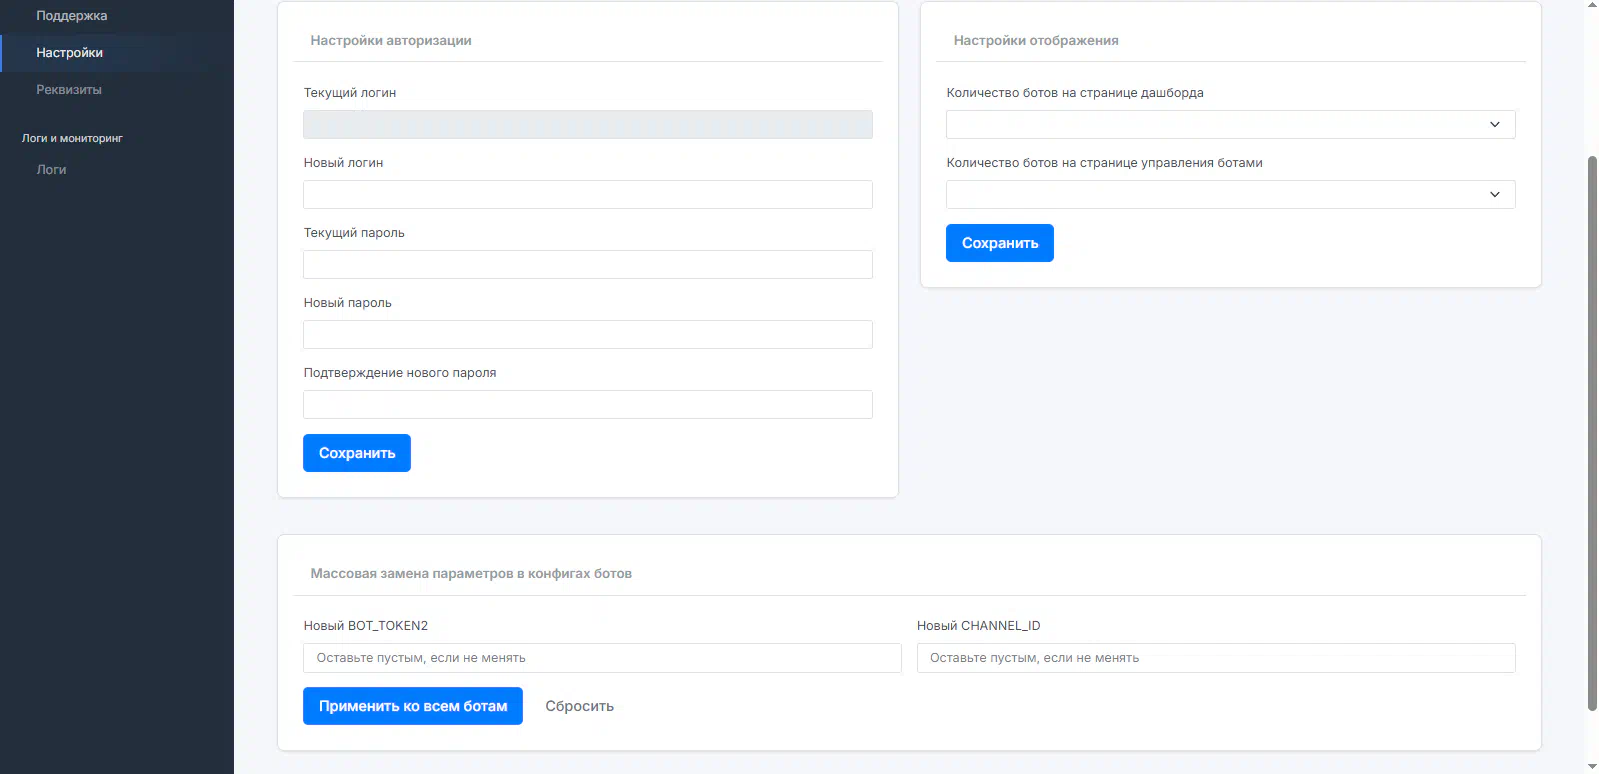Click the Сбросить link
1599x774 pixels.
[x=579, y=706]
